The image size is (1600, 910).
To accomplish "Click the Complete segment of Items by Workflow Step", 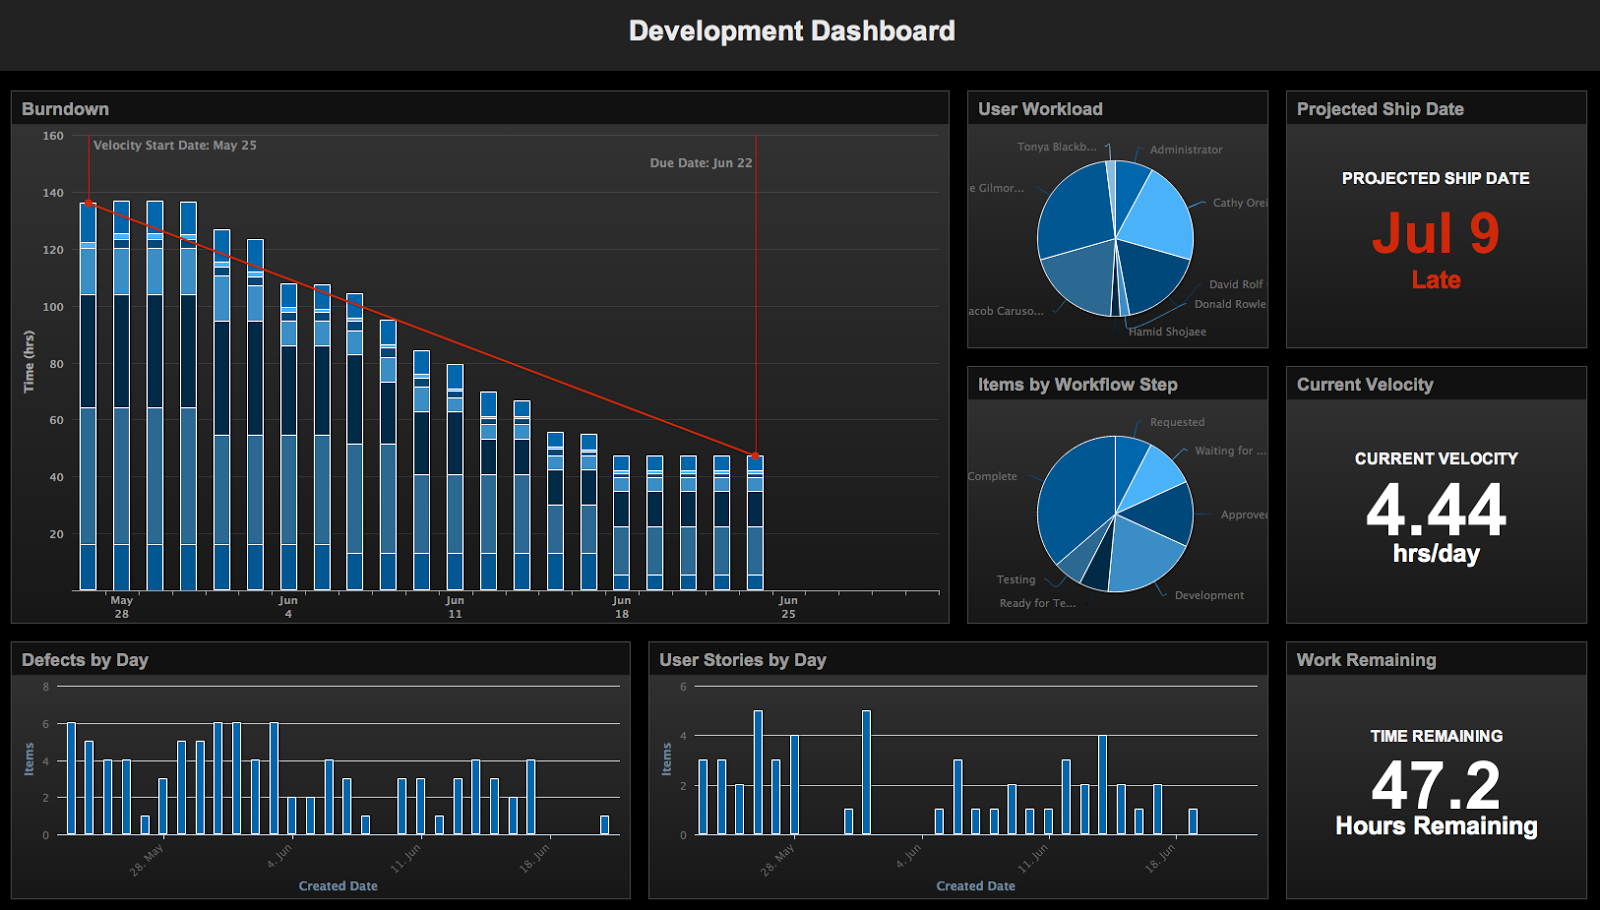I will coord(1072,497).
